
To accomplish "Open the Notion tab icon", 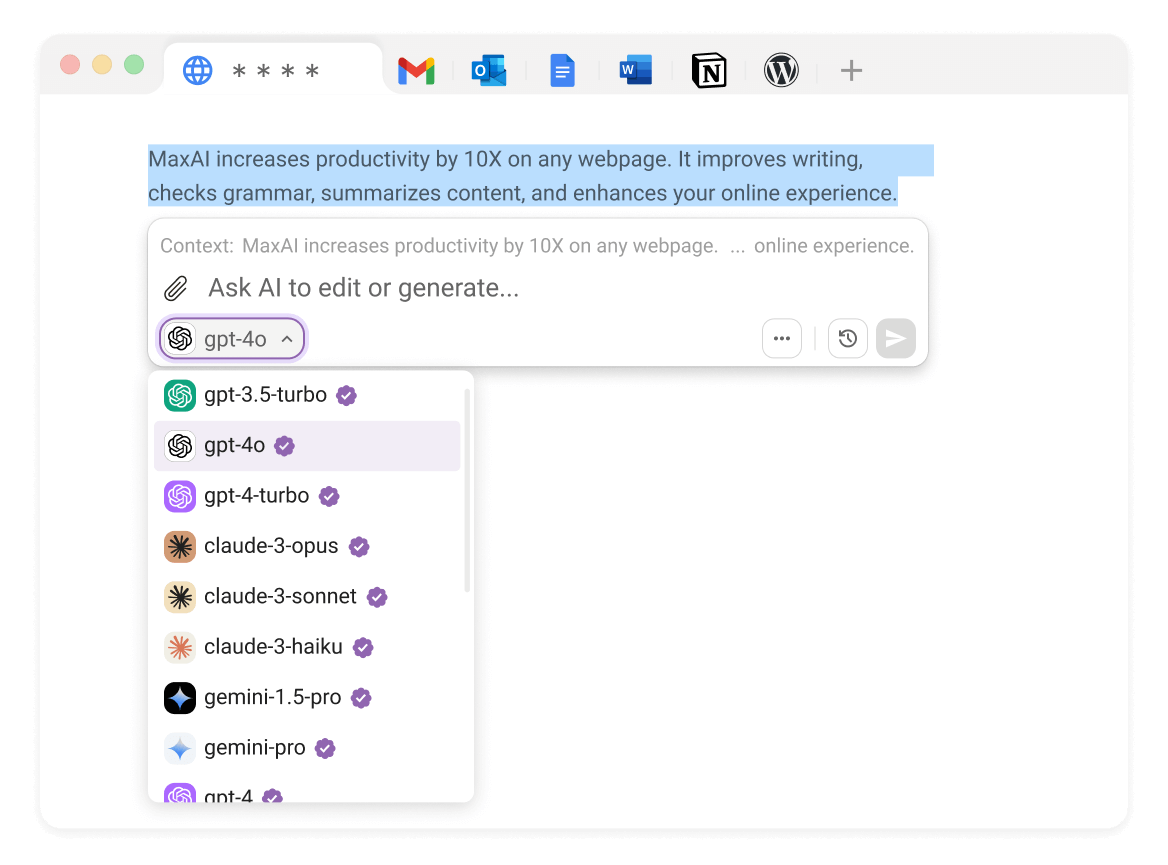I will click(709, 71).
